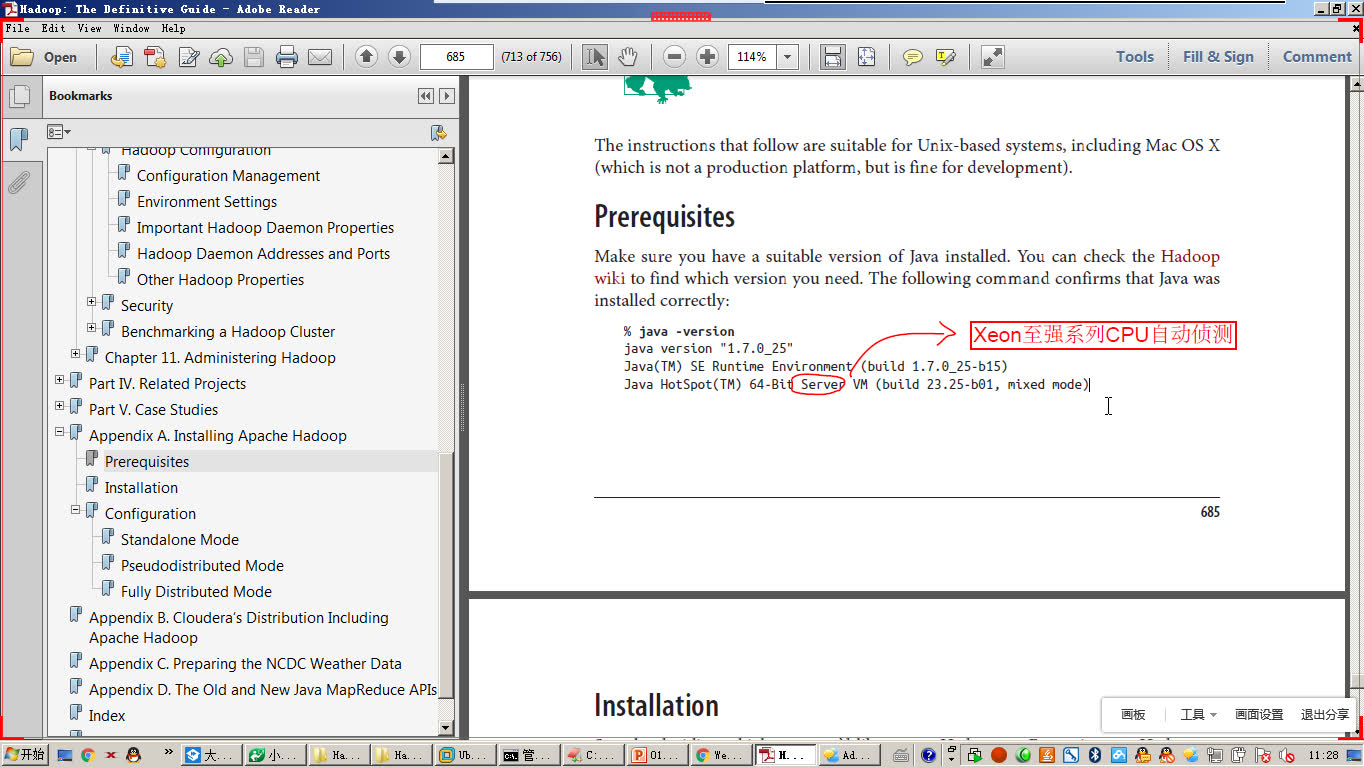Click the fit width scrolling icon
The image size is (1364, 768).
(x=832, y=57)
